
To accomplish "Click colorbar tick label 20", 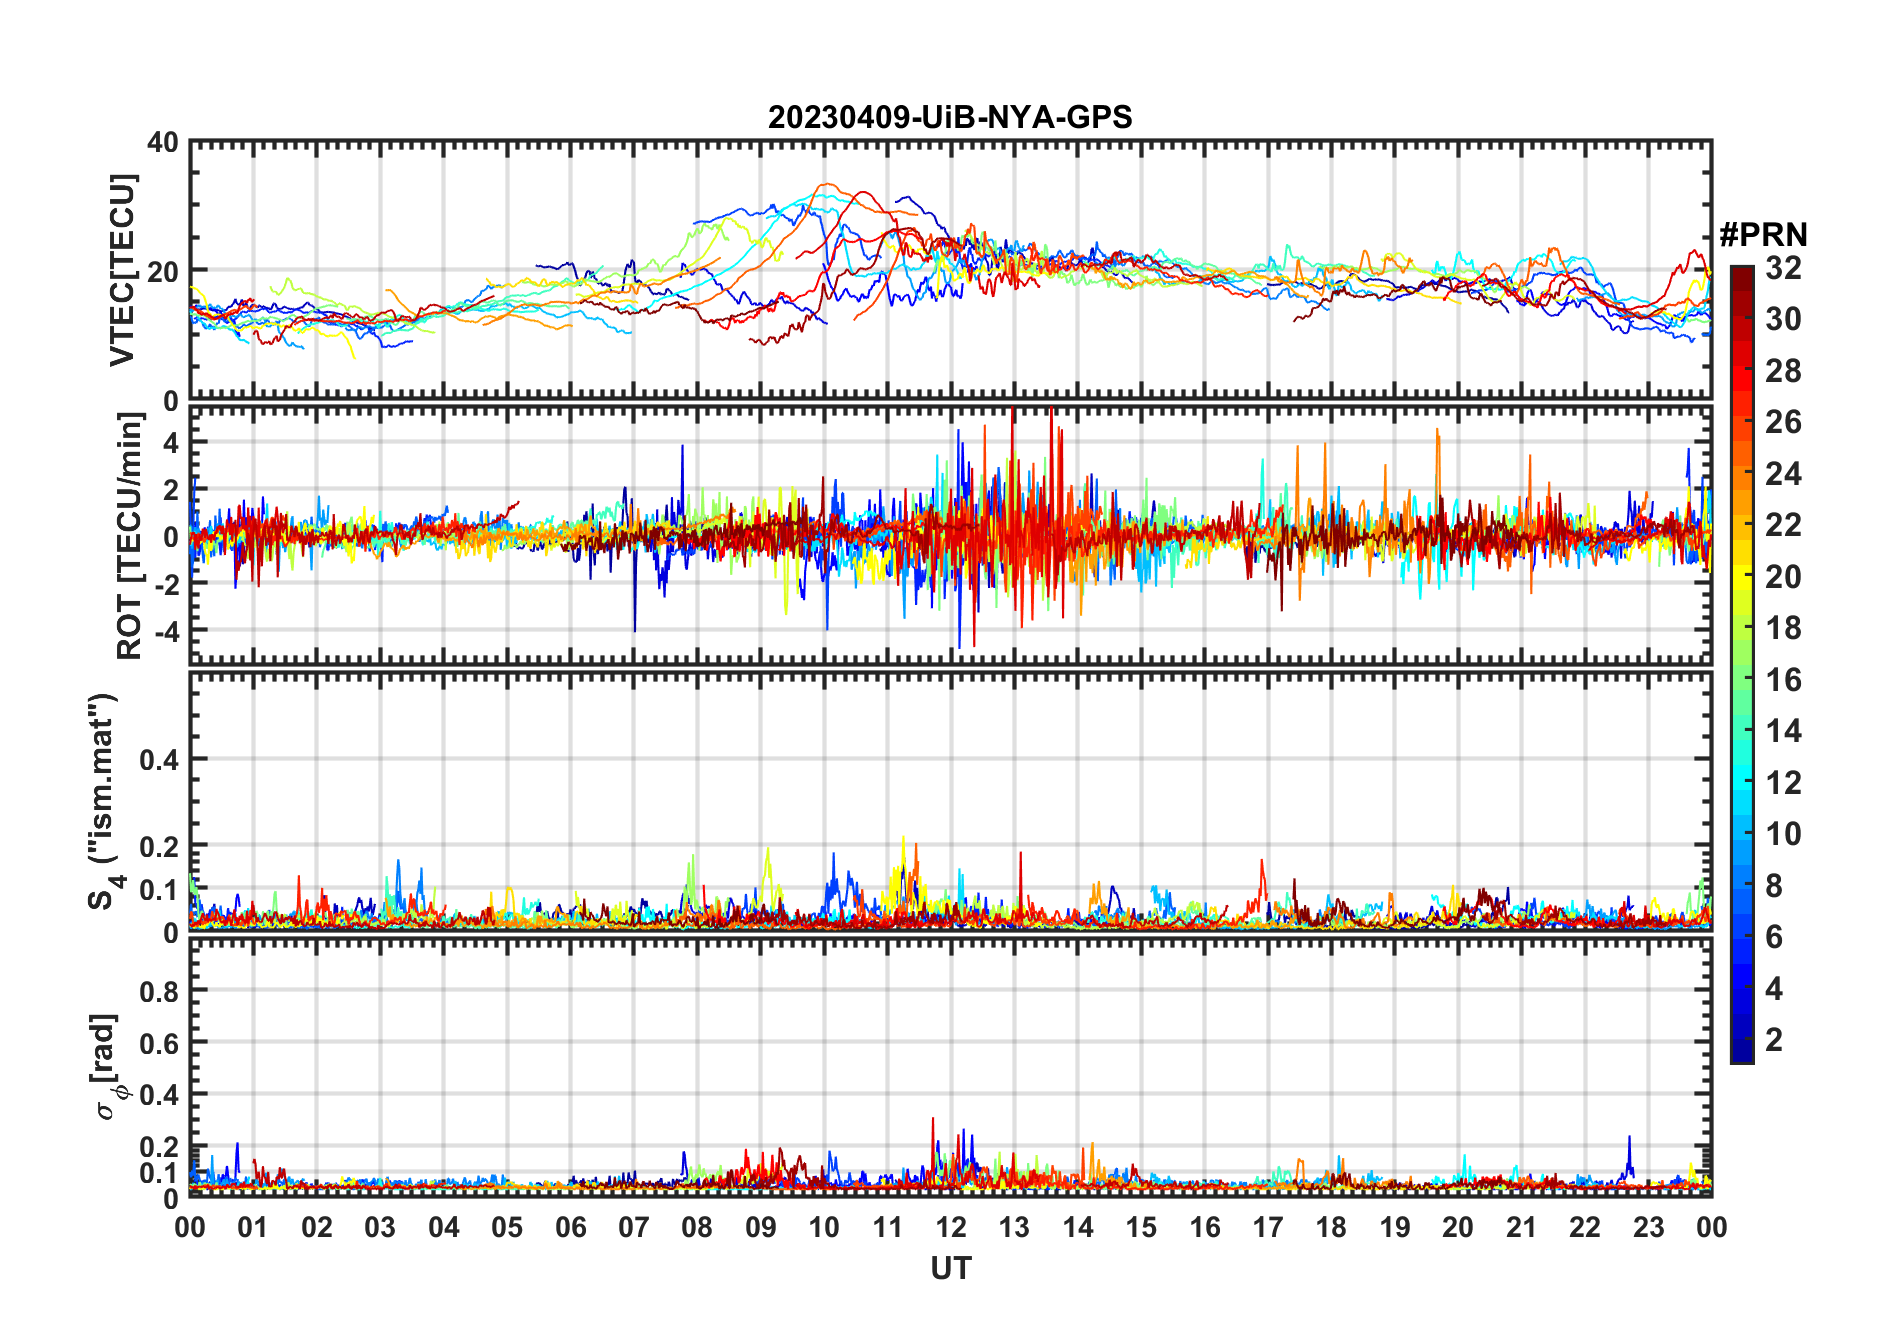I will tap(1783, 576).
